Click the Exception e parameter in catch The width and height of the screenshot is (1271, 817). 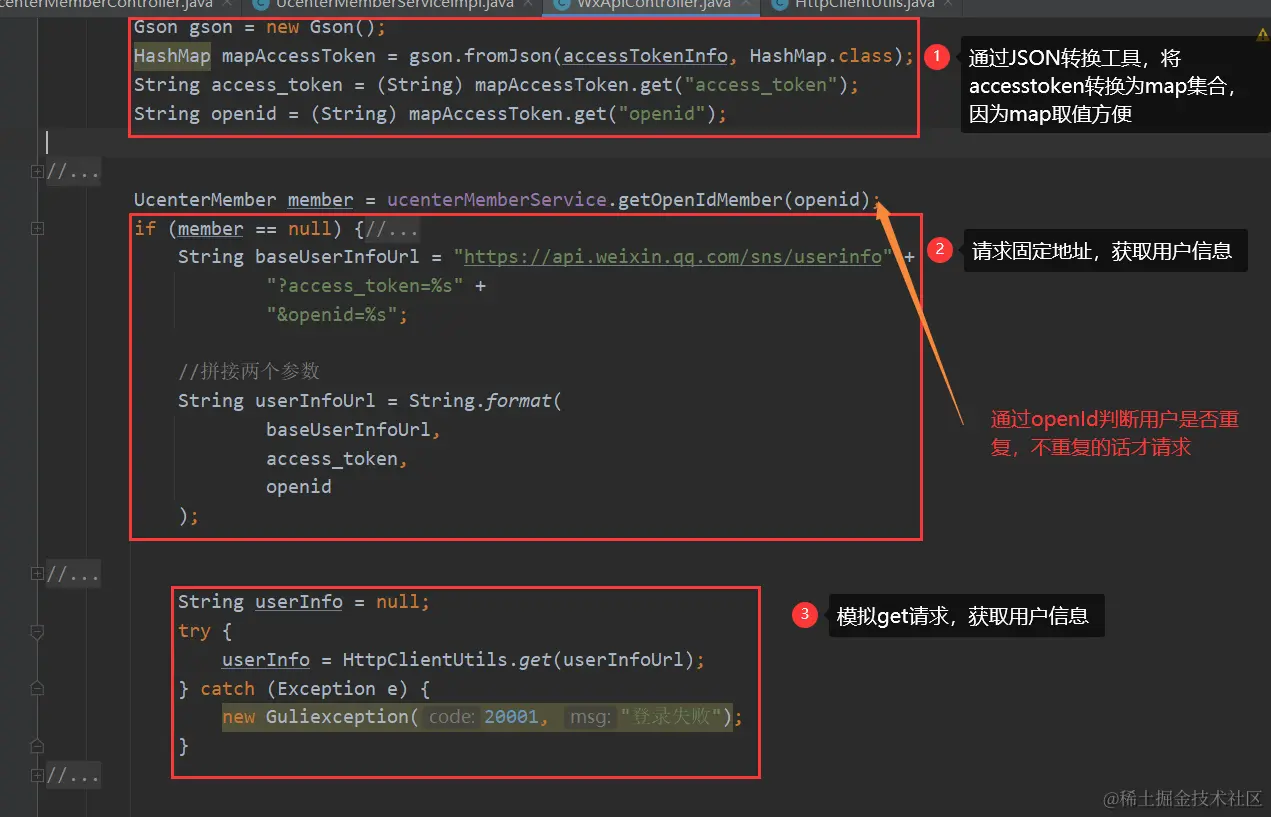click(337, 689)
